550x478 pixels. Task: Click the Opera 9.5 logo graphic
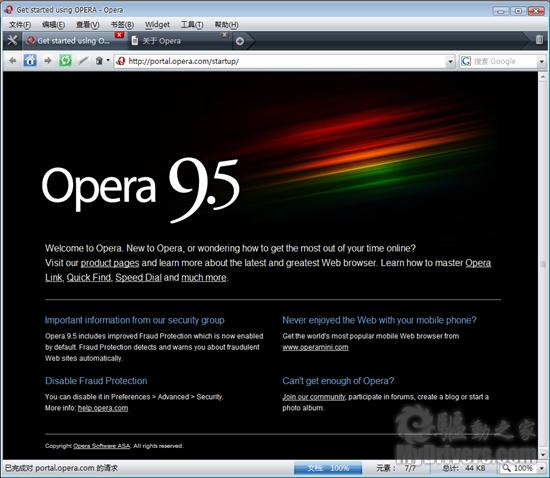pyautogui.click(x=141, y=189)
